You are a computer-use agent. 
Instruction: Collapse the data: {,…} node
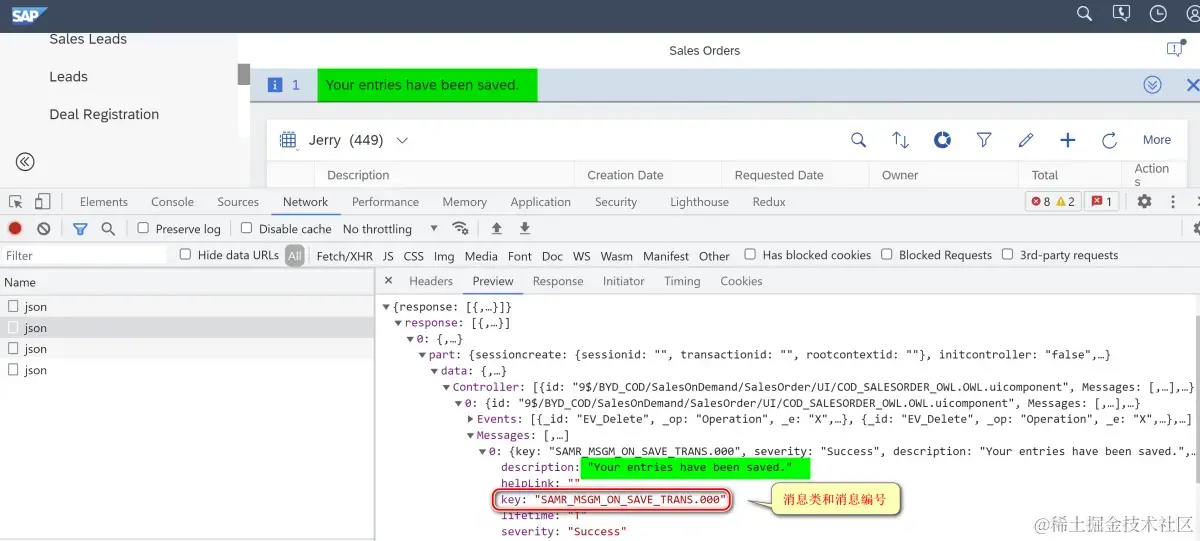pyautogui.click(x=435, y=371)
